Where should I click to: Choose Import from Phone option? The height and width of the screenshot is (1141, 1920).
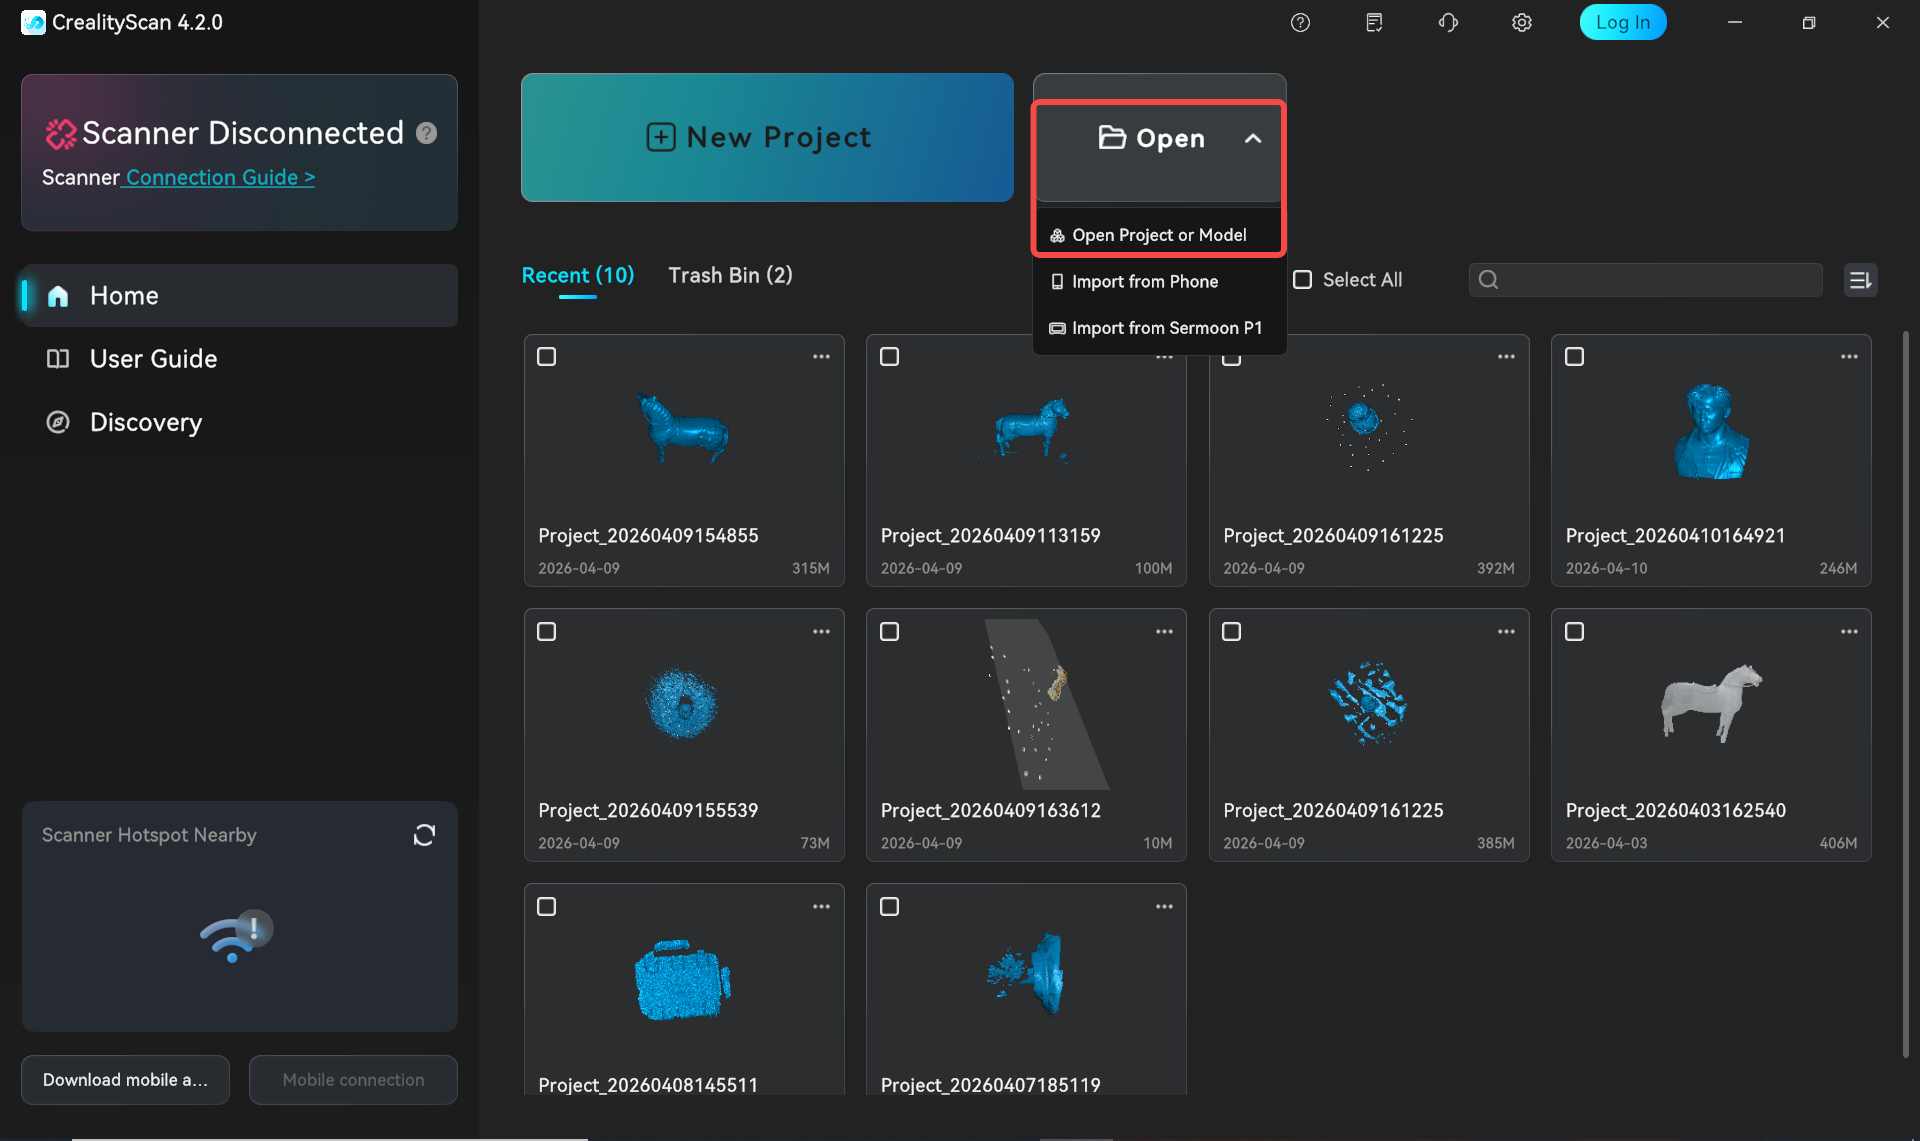click(x=1144, y=282)
